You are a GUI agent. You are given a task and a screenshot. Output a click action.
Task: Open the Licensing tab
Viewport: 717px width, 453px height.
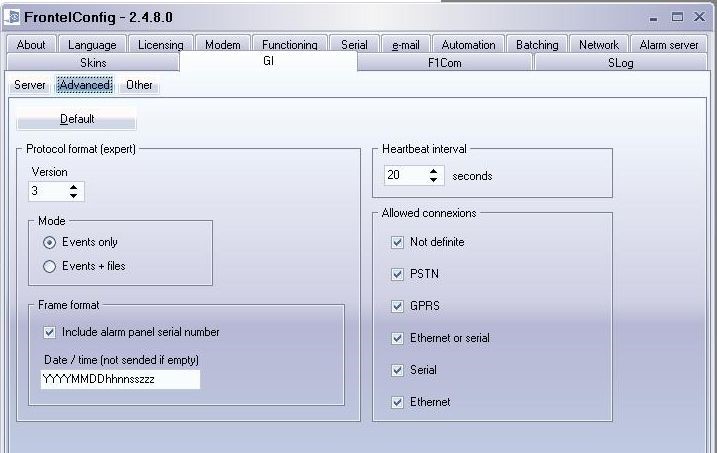pos(161,45)
